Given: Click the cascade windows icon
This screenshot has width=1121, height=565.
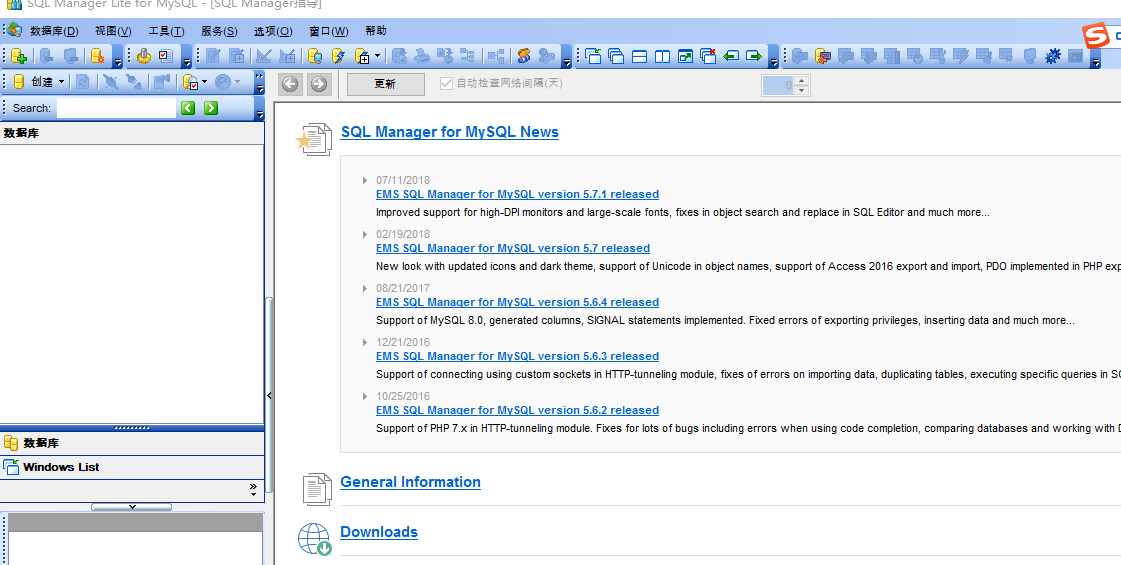Looking at the screenshot, I should [616, 56].
